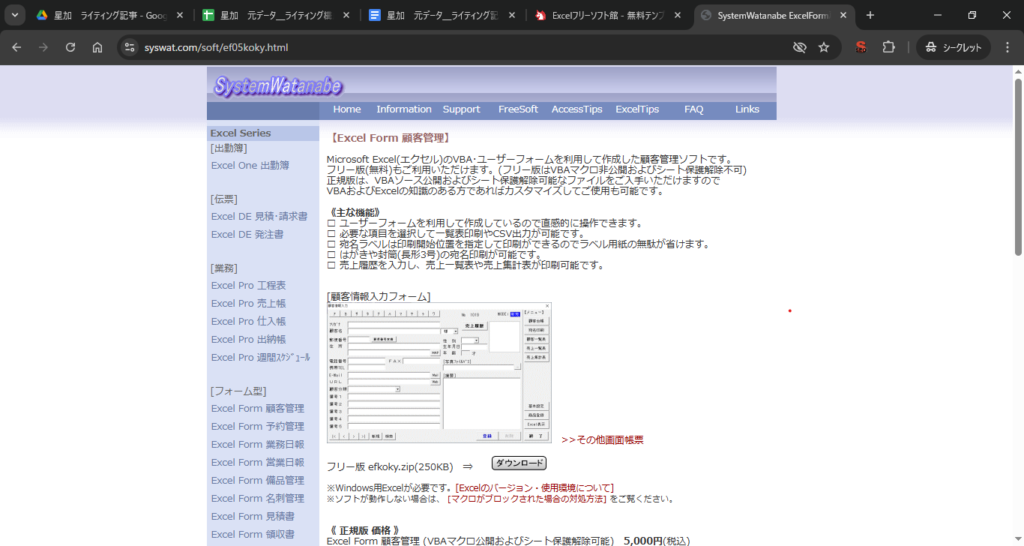The height and width of the screenshot is (546, 1024).
Task: Open Excel Form 業務日報 sidebar link
Action: tap(257, 445)
